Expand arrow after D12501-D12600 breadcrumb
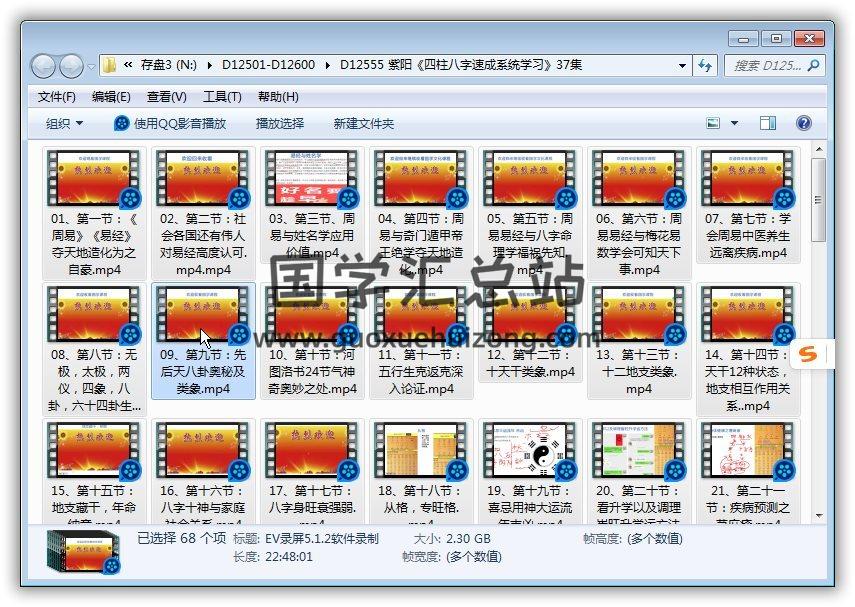 [x=328, y=65]
